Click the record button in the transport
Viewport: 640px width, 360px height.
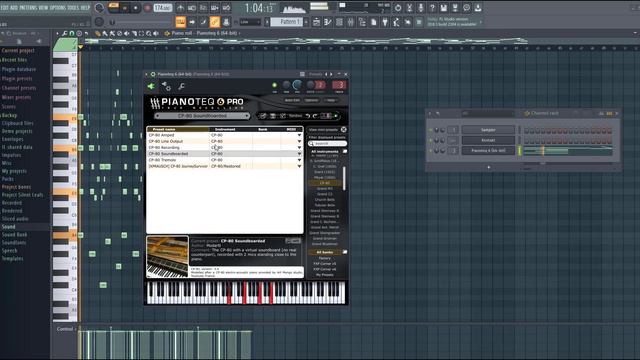coord(147,8)
